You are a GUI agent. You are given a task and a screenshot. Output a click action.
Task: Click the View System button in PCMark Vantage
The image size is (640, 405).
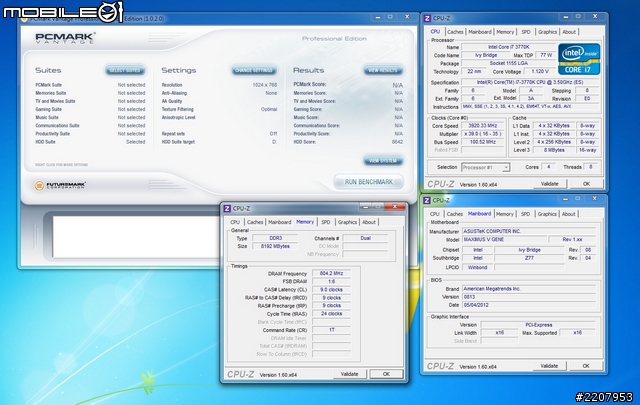tap(383, 161)
